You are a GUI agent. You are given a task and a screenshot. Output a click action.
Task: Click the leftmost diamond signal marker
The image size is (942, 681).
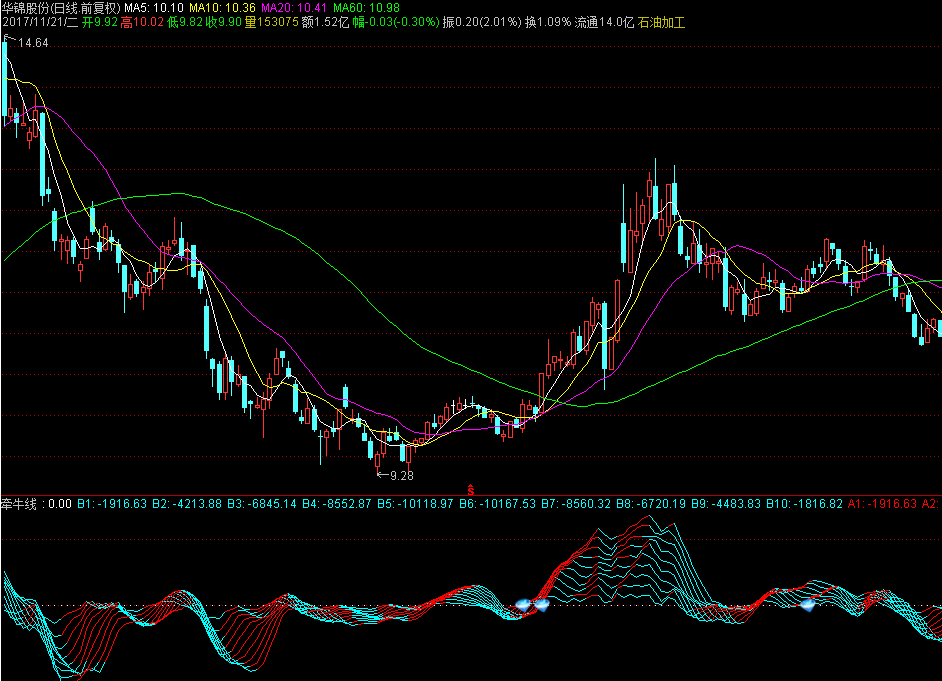tap(524, 605)
